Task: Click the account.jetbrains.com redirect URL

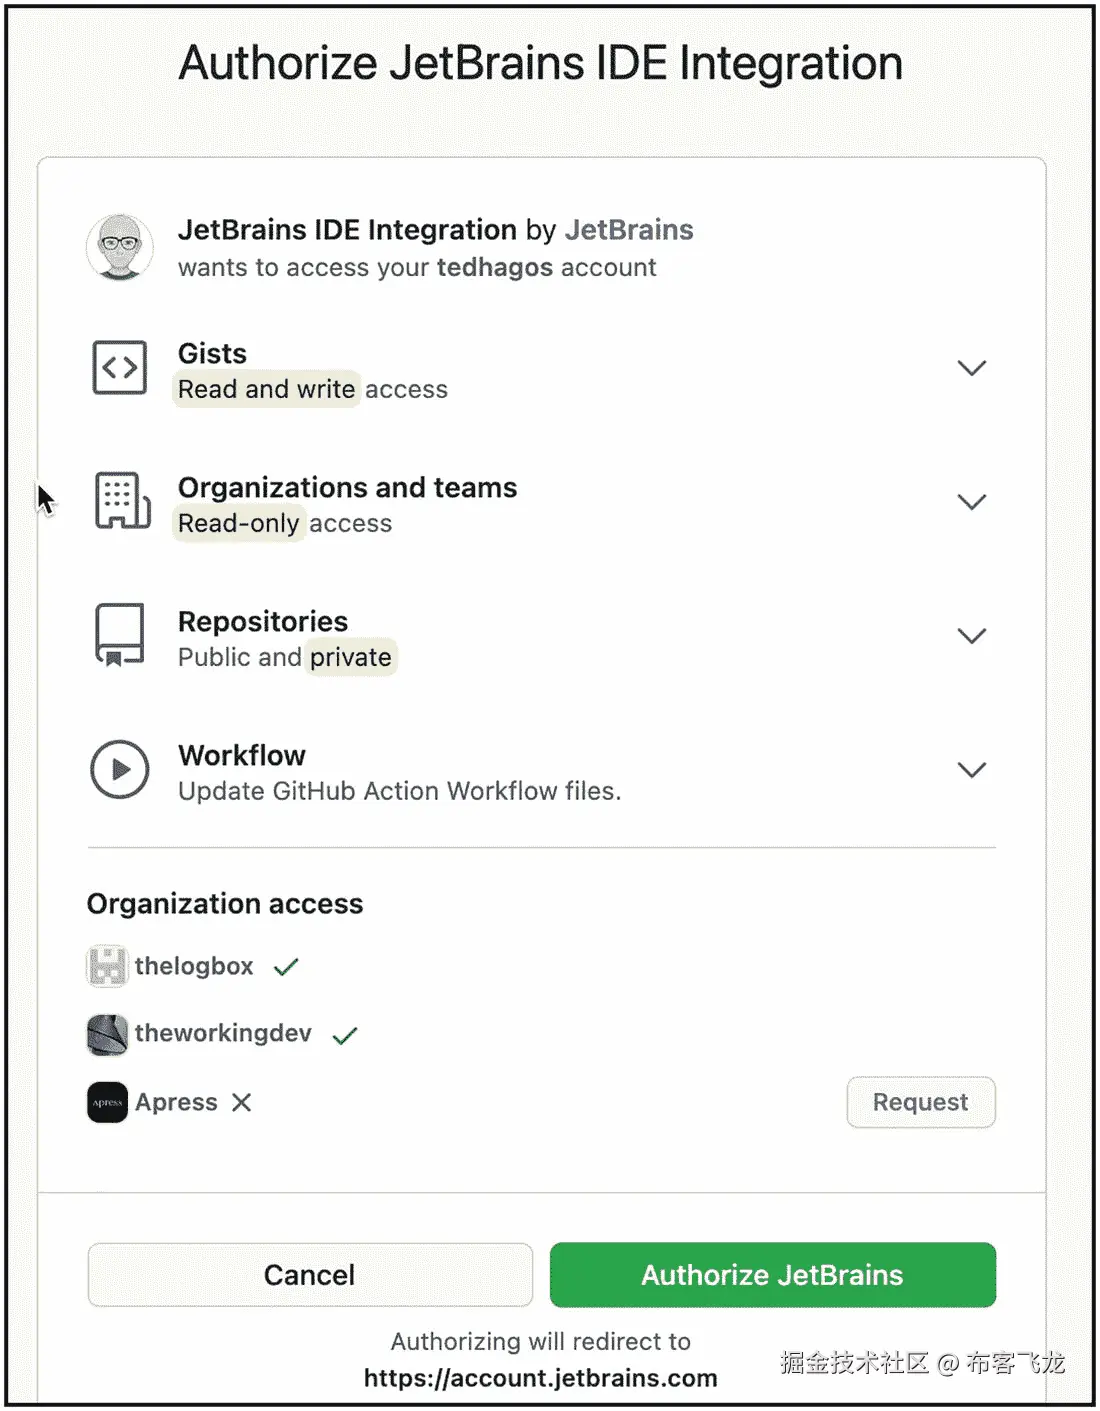Action: [x=540, y=1378]
